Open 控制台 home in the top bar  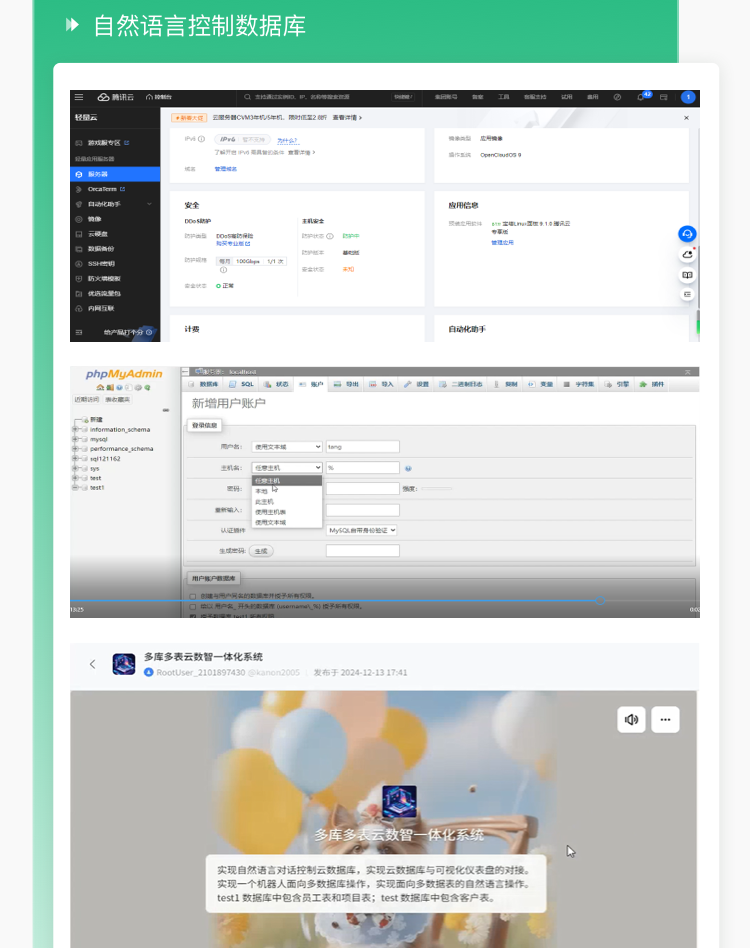tap(159, 97)
